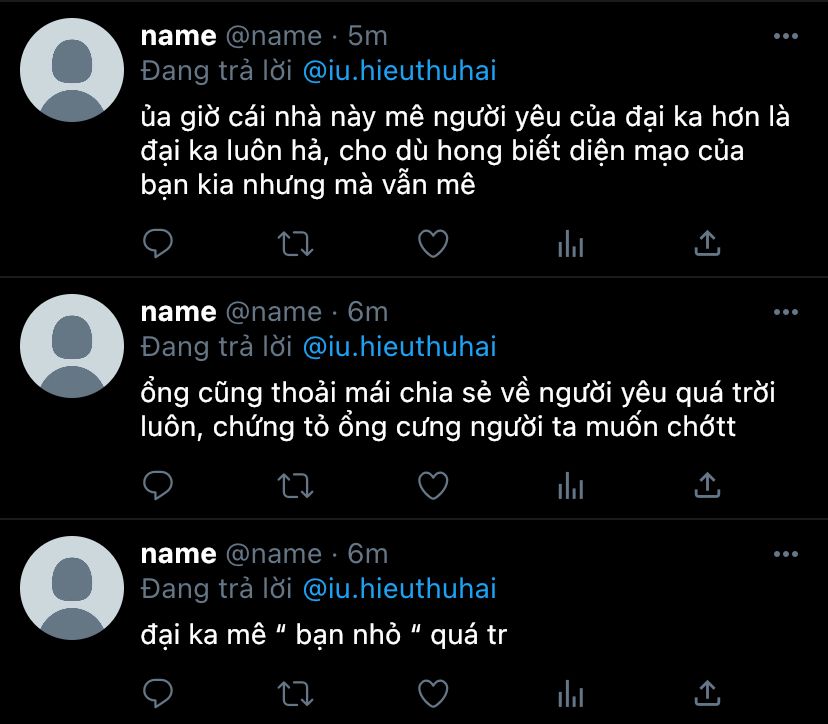Retweet the first tweet posted 5m ago
This screenshot has height=724, width=828.
coord(295,244)
